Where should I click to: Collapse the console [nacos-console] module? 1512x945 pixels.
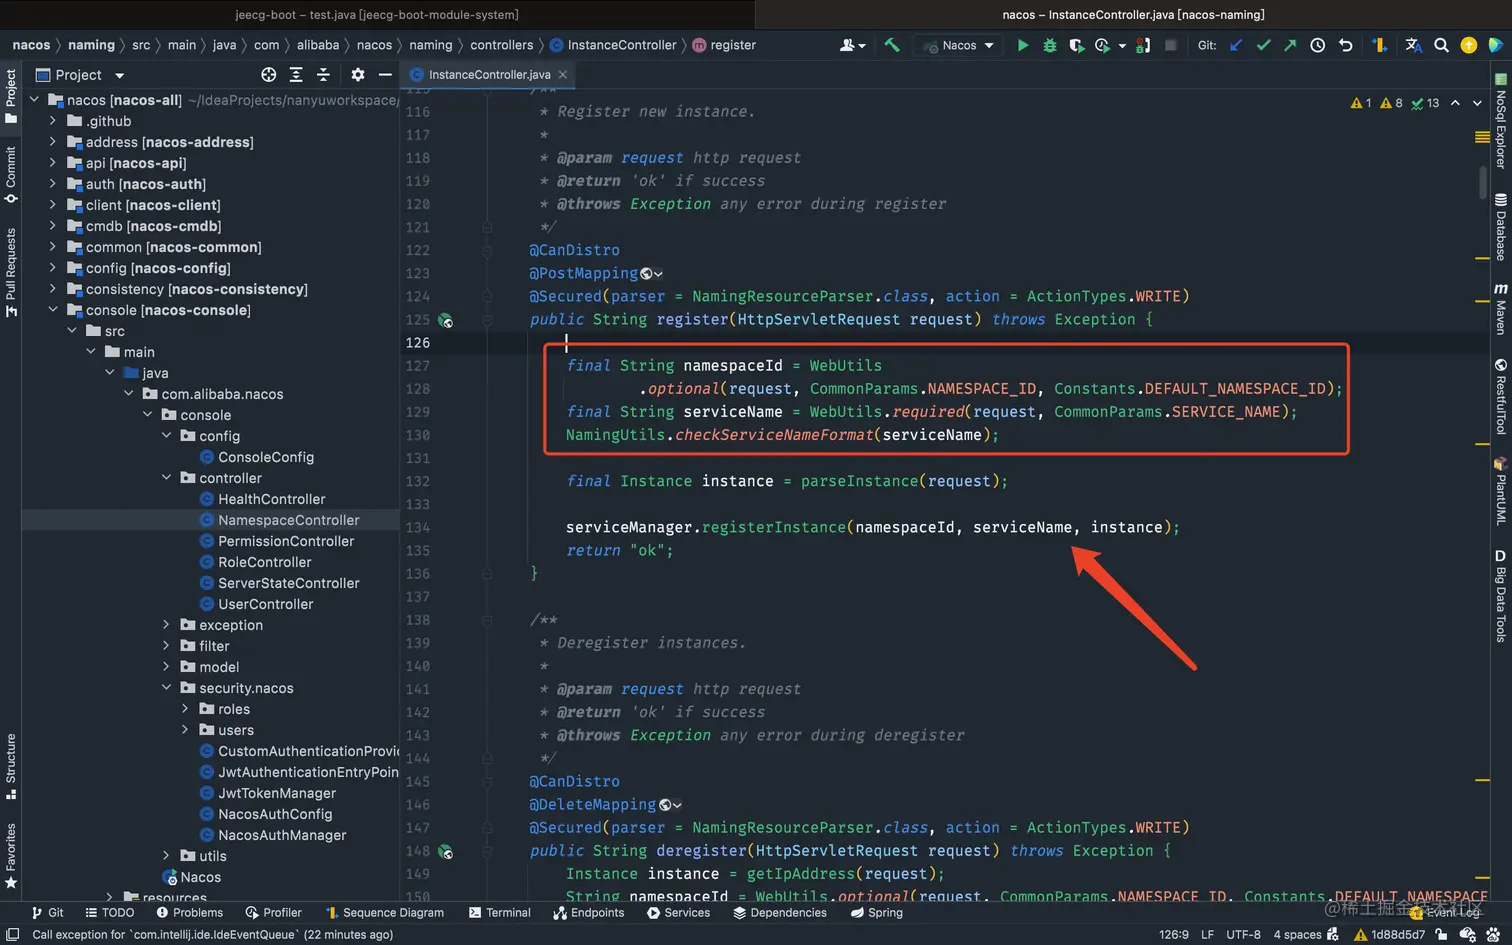53,310
